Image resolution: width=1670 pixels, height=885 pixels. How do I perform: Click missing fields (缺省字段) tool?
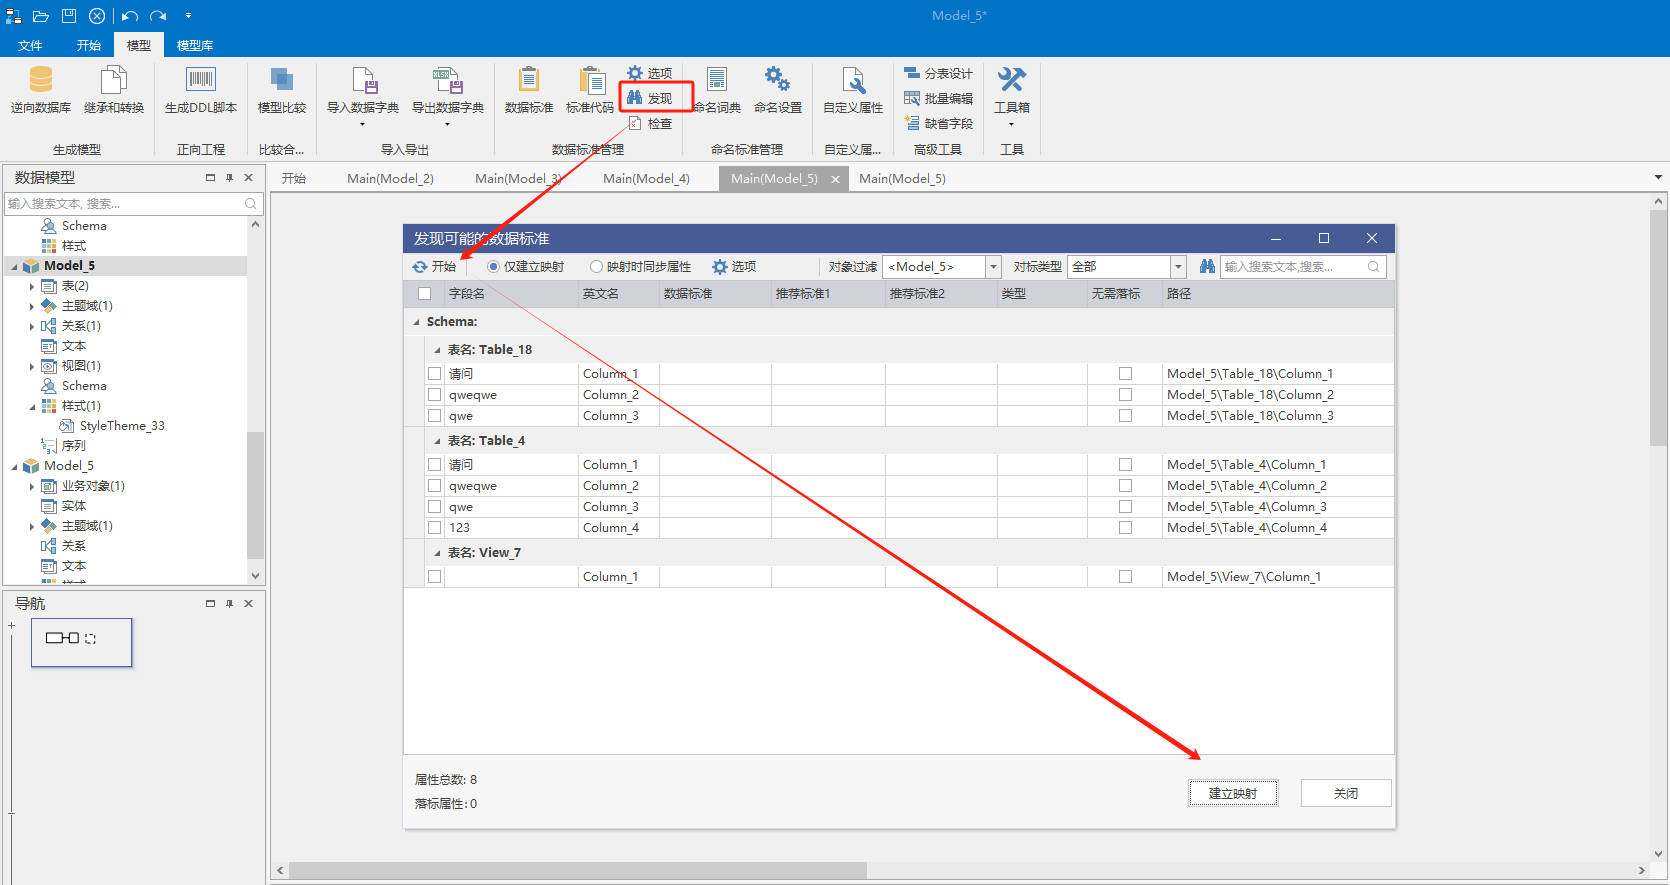point(938,123)
